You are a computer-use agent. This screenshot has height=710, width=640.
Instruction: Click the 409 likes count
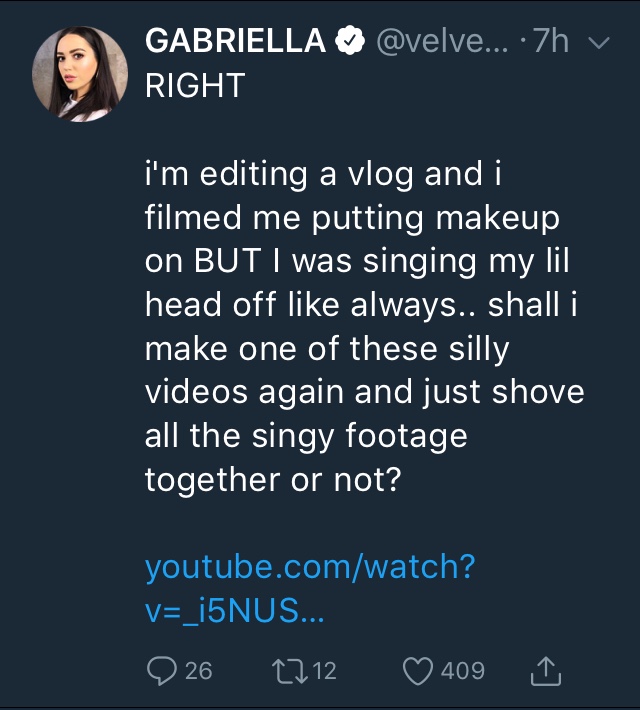point(462,670)
